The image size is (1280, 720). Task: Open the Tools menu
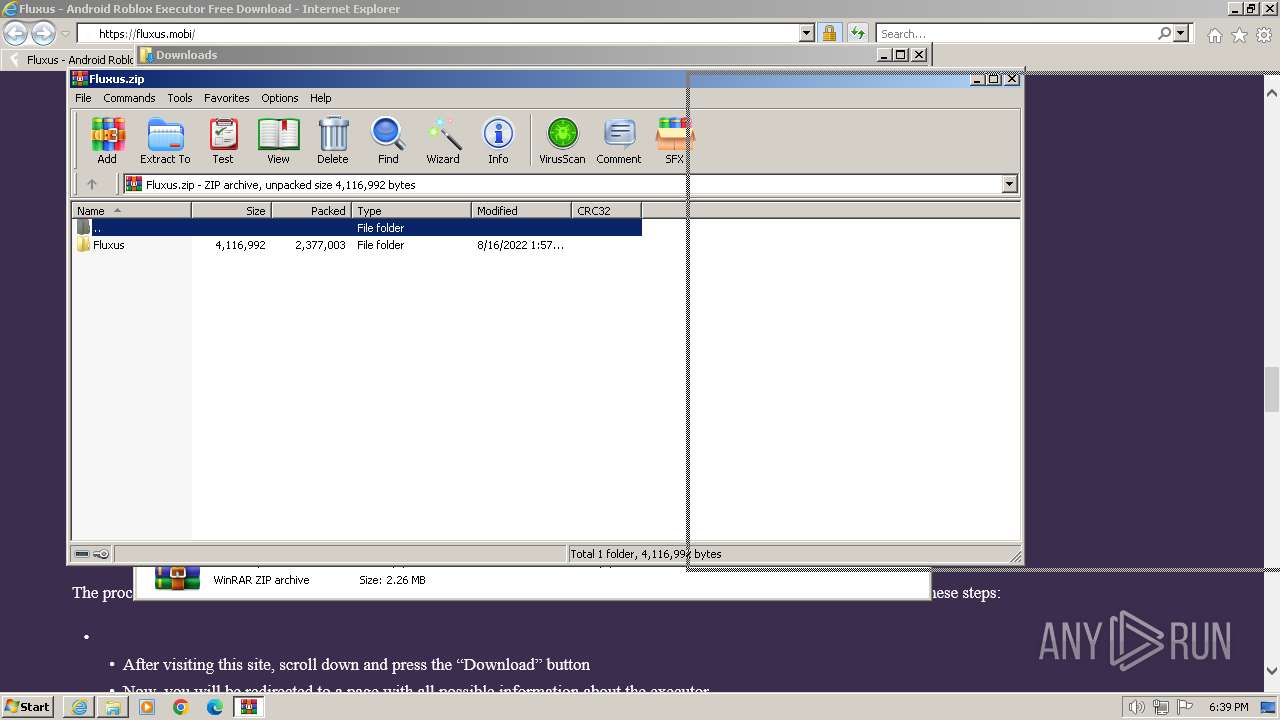pyautogui.click(x=180, y=98)
